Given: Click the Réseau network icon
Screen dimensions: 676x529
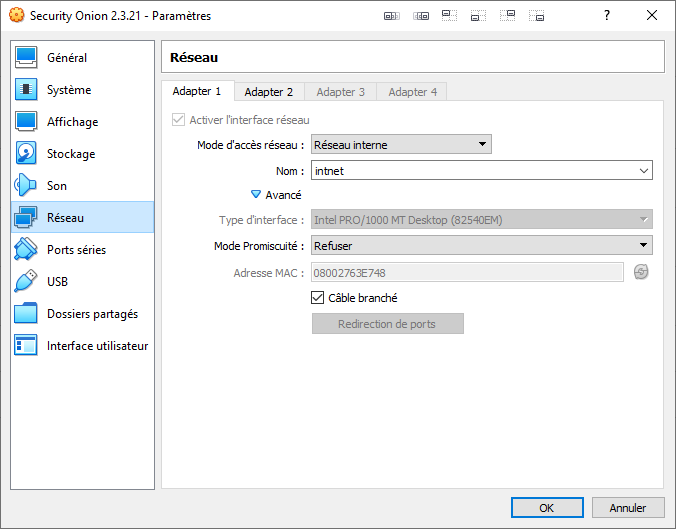Looking at the screenshot, I should point(26,217).
